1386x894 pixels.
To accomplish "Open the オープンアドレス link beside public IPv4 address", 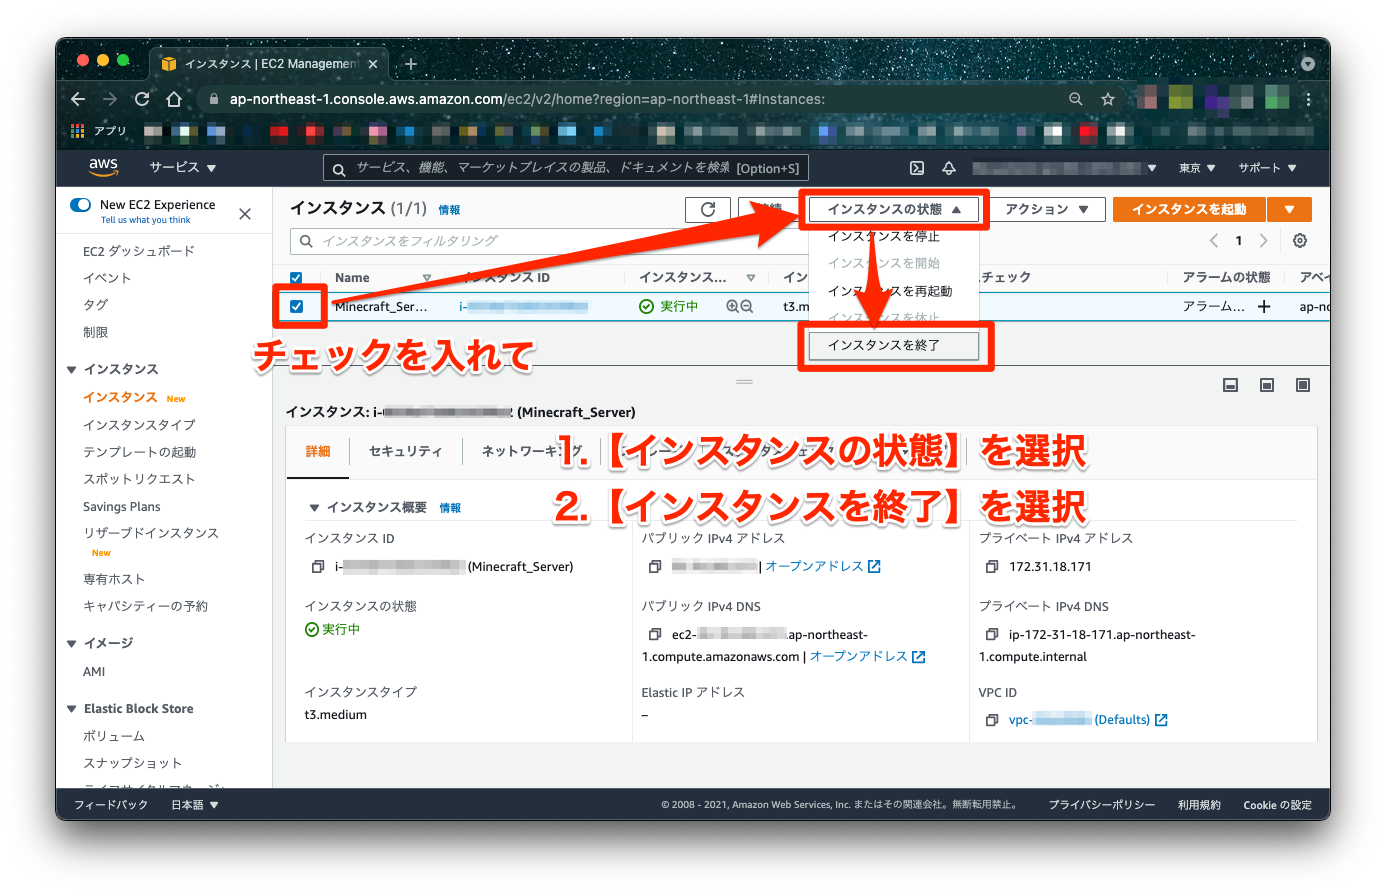I will 822,567.
